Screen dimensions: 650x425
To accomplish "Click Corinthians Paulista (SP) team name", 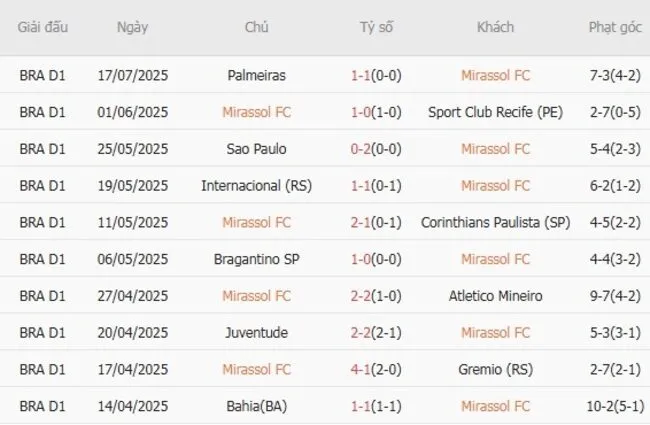I will pos(495,222).
